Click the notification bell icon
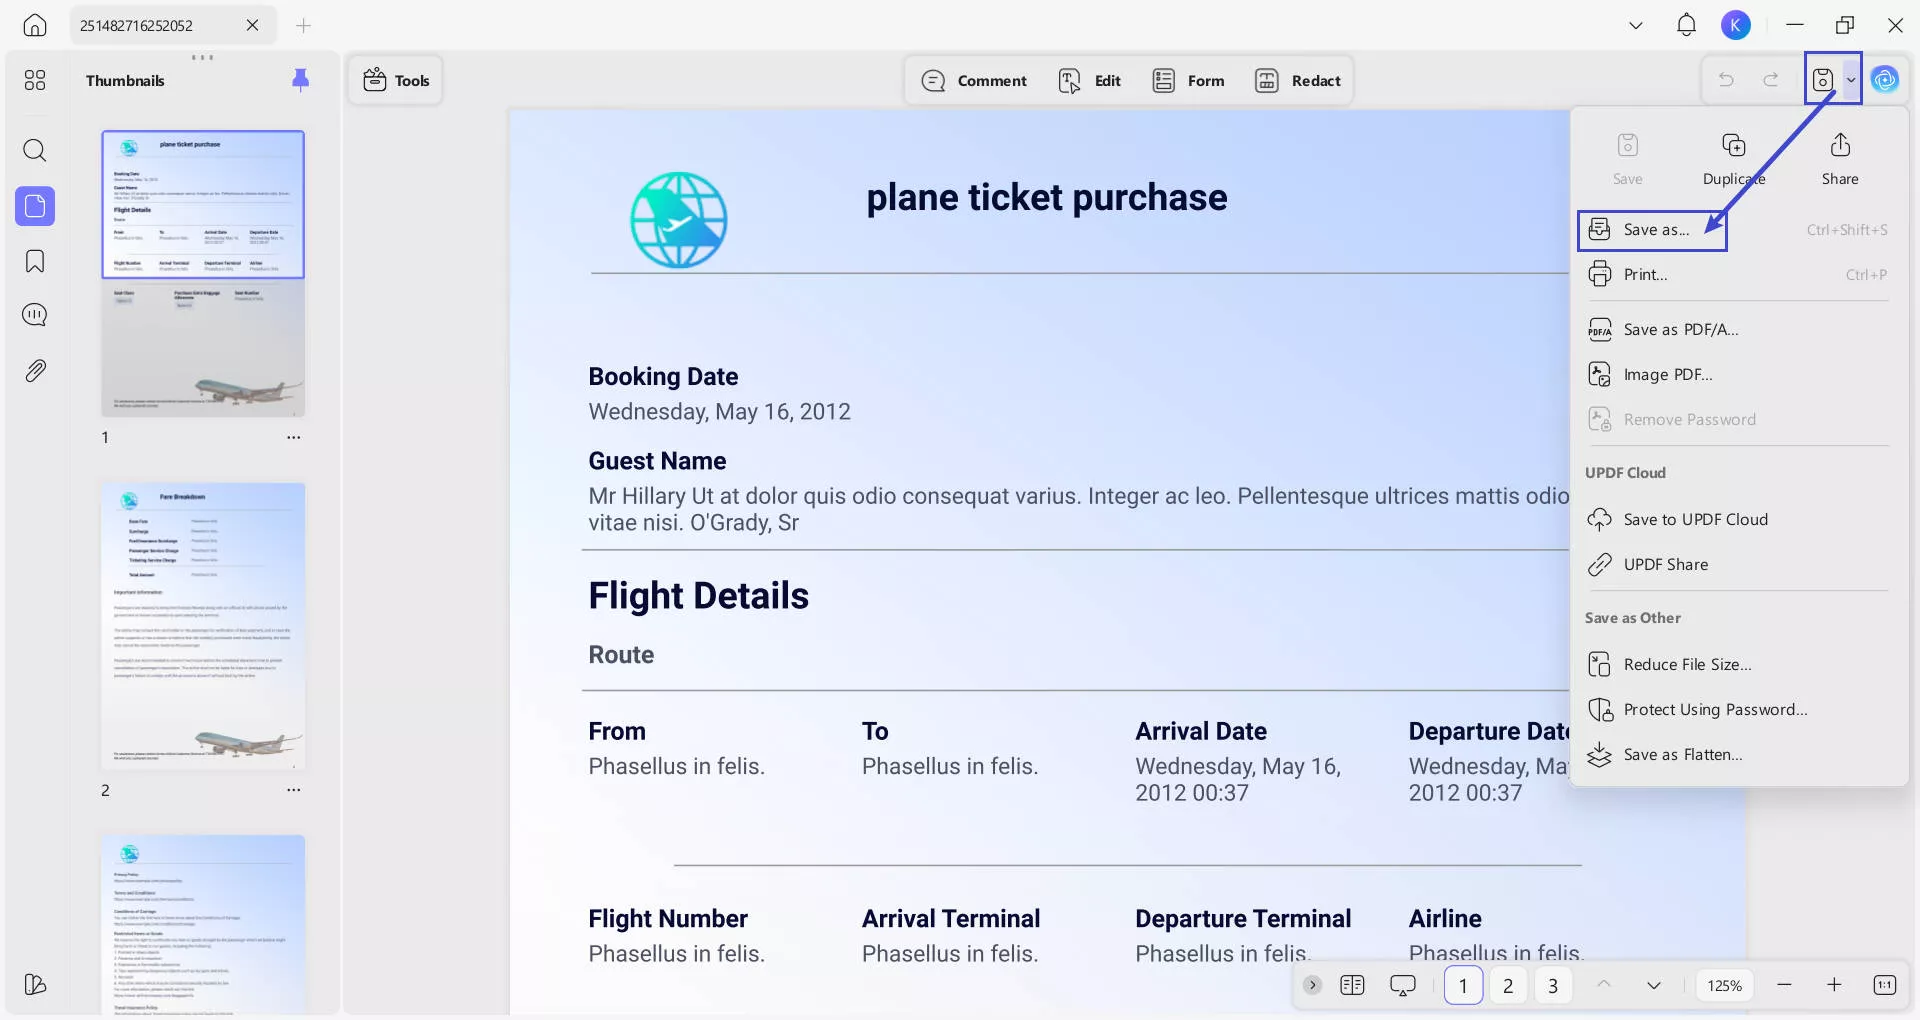Image resolution: width=1920 pixels, height=1020 pixels. (x=1686, y=25)
